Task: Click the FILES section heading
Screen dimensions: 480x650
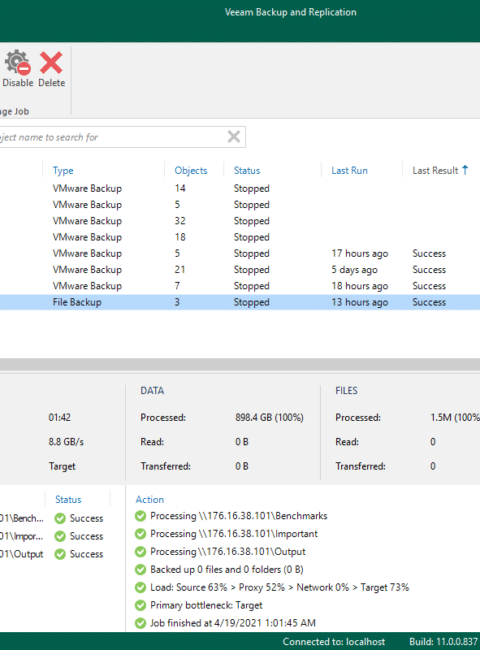Action: [346, 390]
